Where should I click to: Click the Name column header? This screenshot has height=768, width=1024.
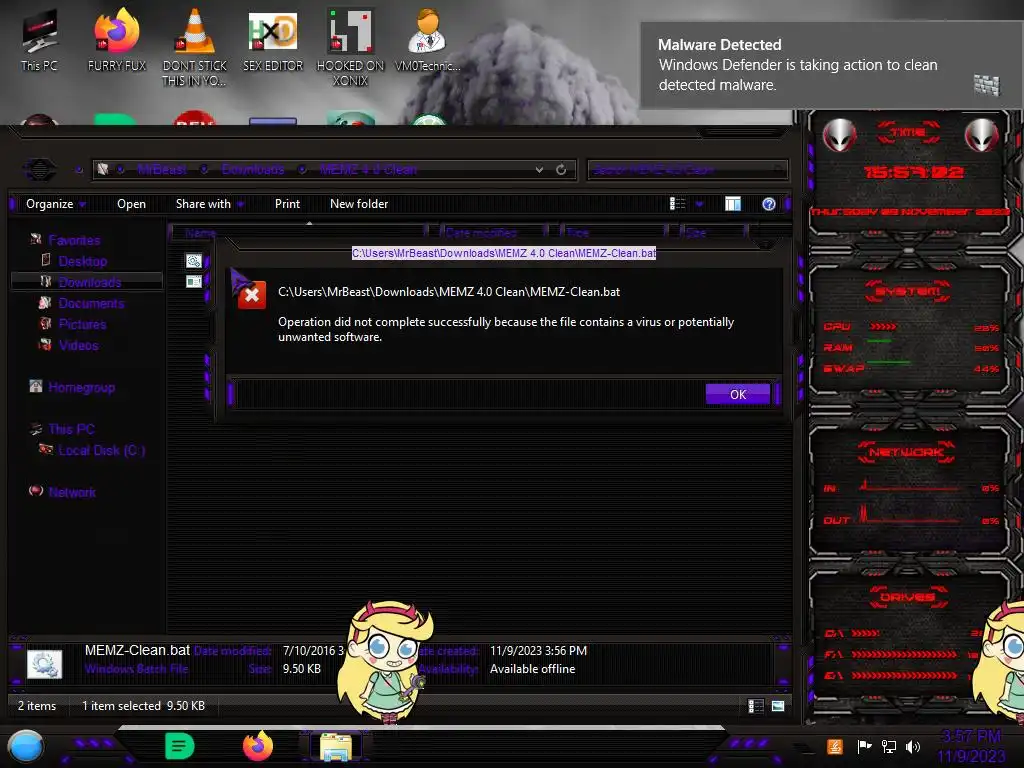click(x=298, y=233)
